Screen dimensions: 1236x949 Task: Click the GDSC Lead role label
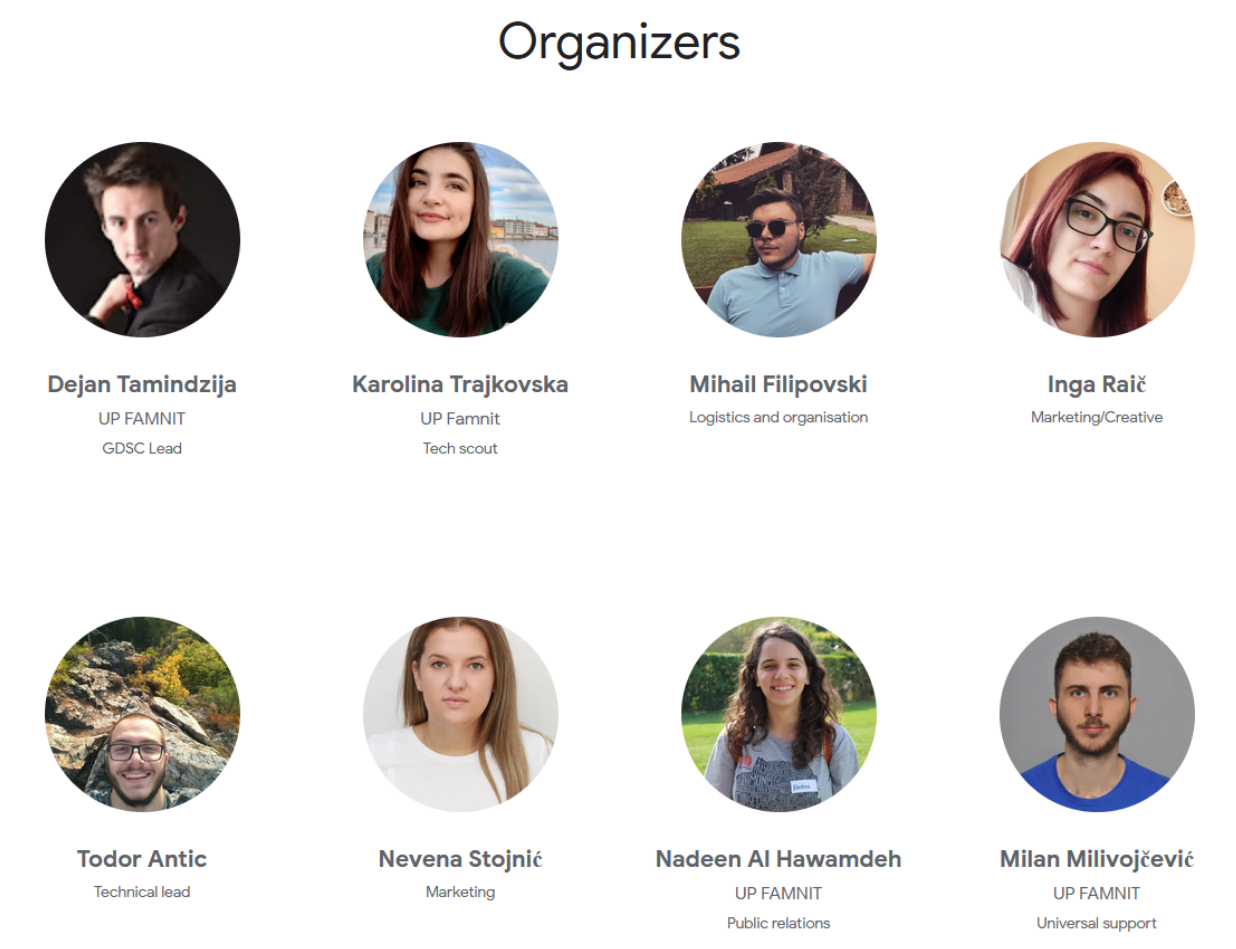click(142, 448)
